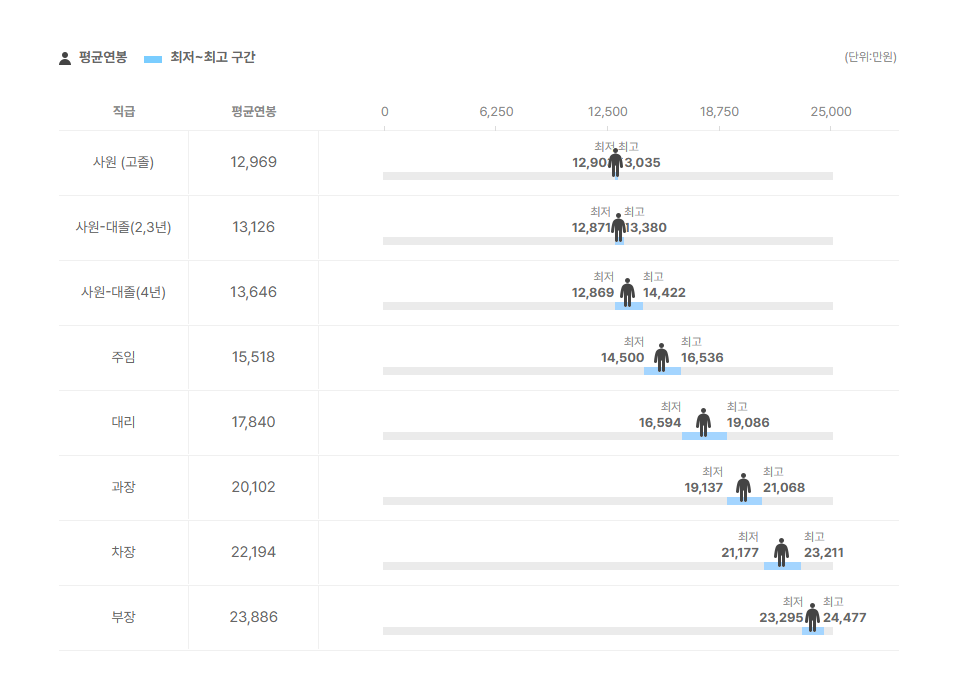
Task: Click the person icon in the 사원-대졸(4년) row
Action: point(627,292)
